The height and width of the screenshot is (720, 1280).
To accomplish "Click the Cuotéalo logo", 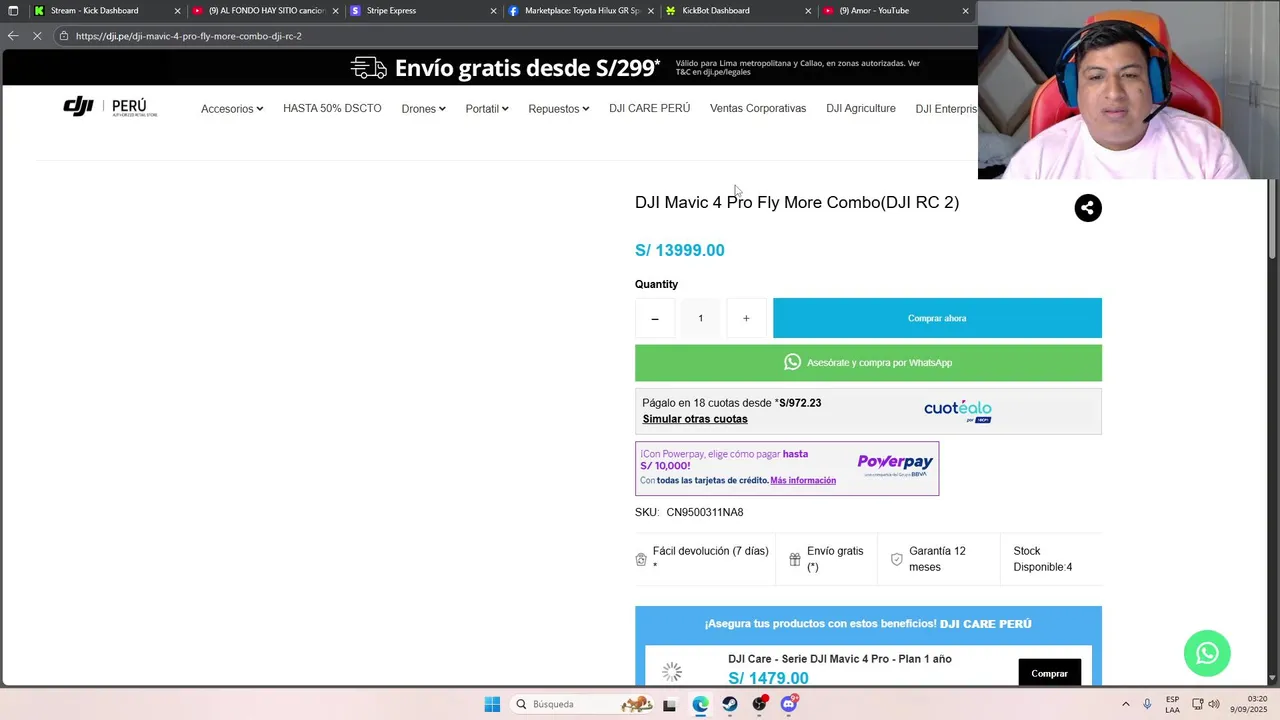I will point(958,411).
